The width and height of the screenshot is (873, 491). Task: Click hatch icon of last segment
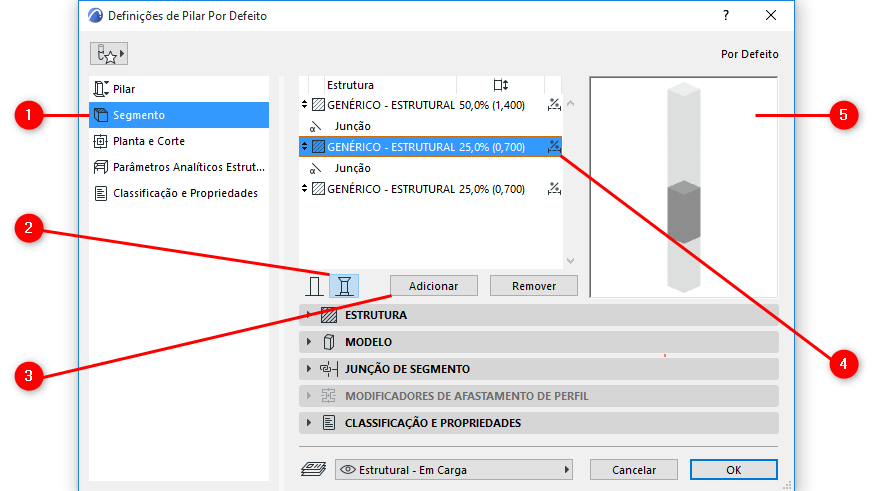(318, 189)
